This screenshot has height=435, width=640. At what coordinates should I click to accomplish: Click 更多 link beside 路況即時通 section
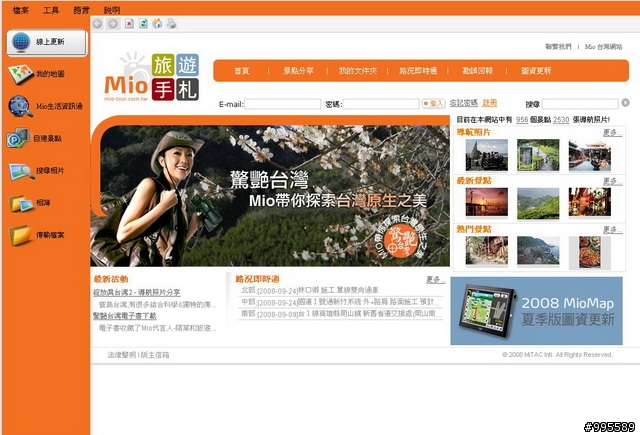(436, 280)
